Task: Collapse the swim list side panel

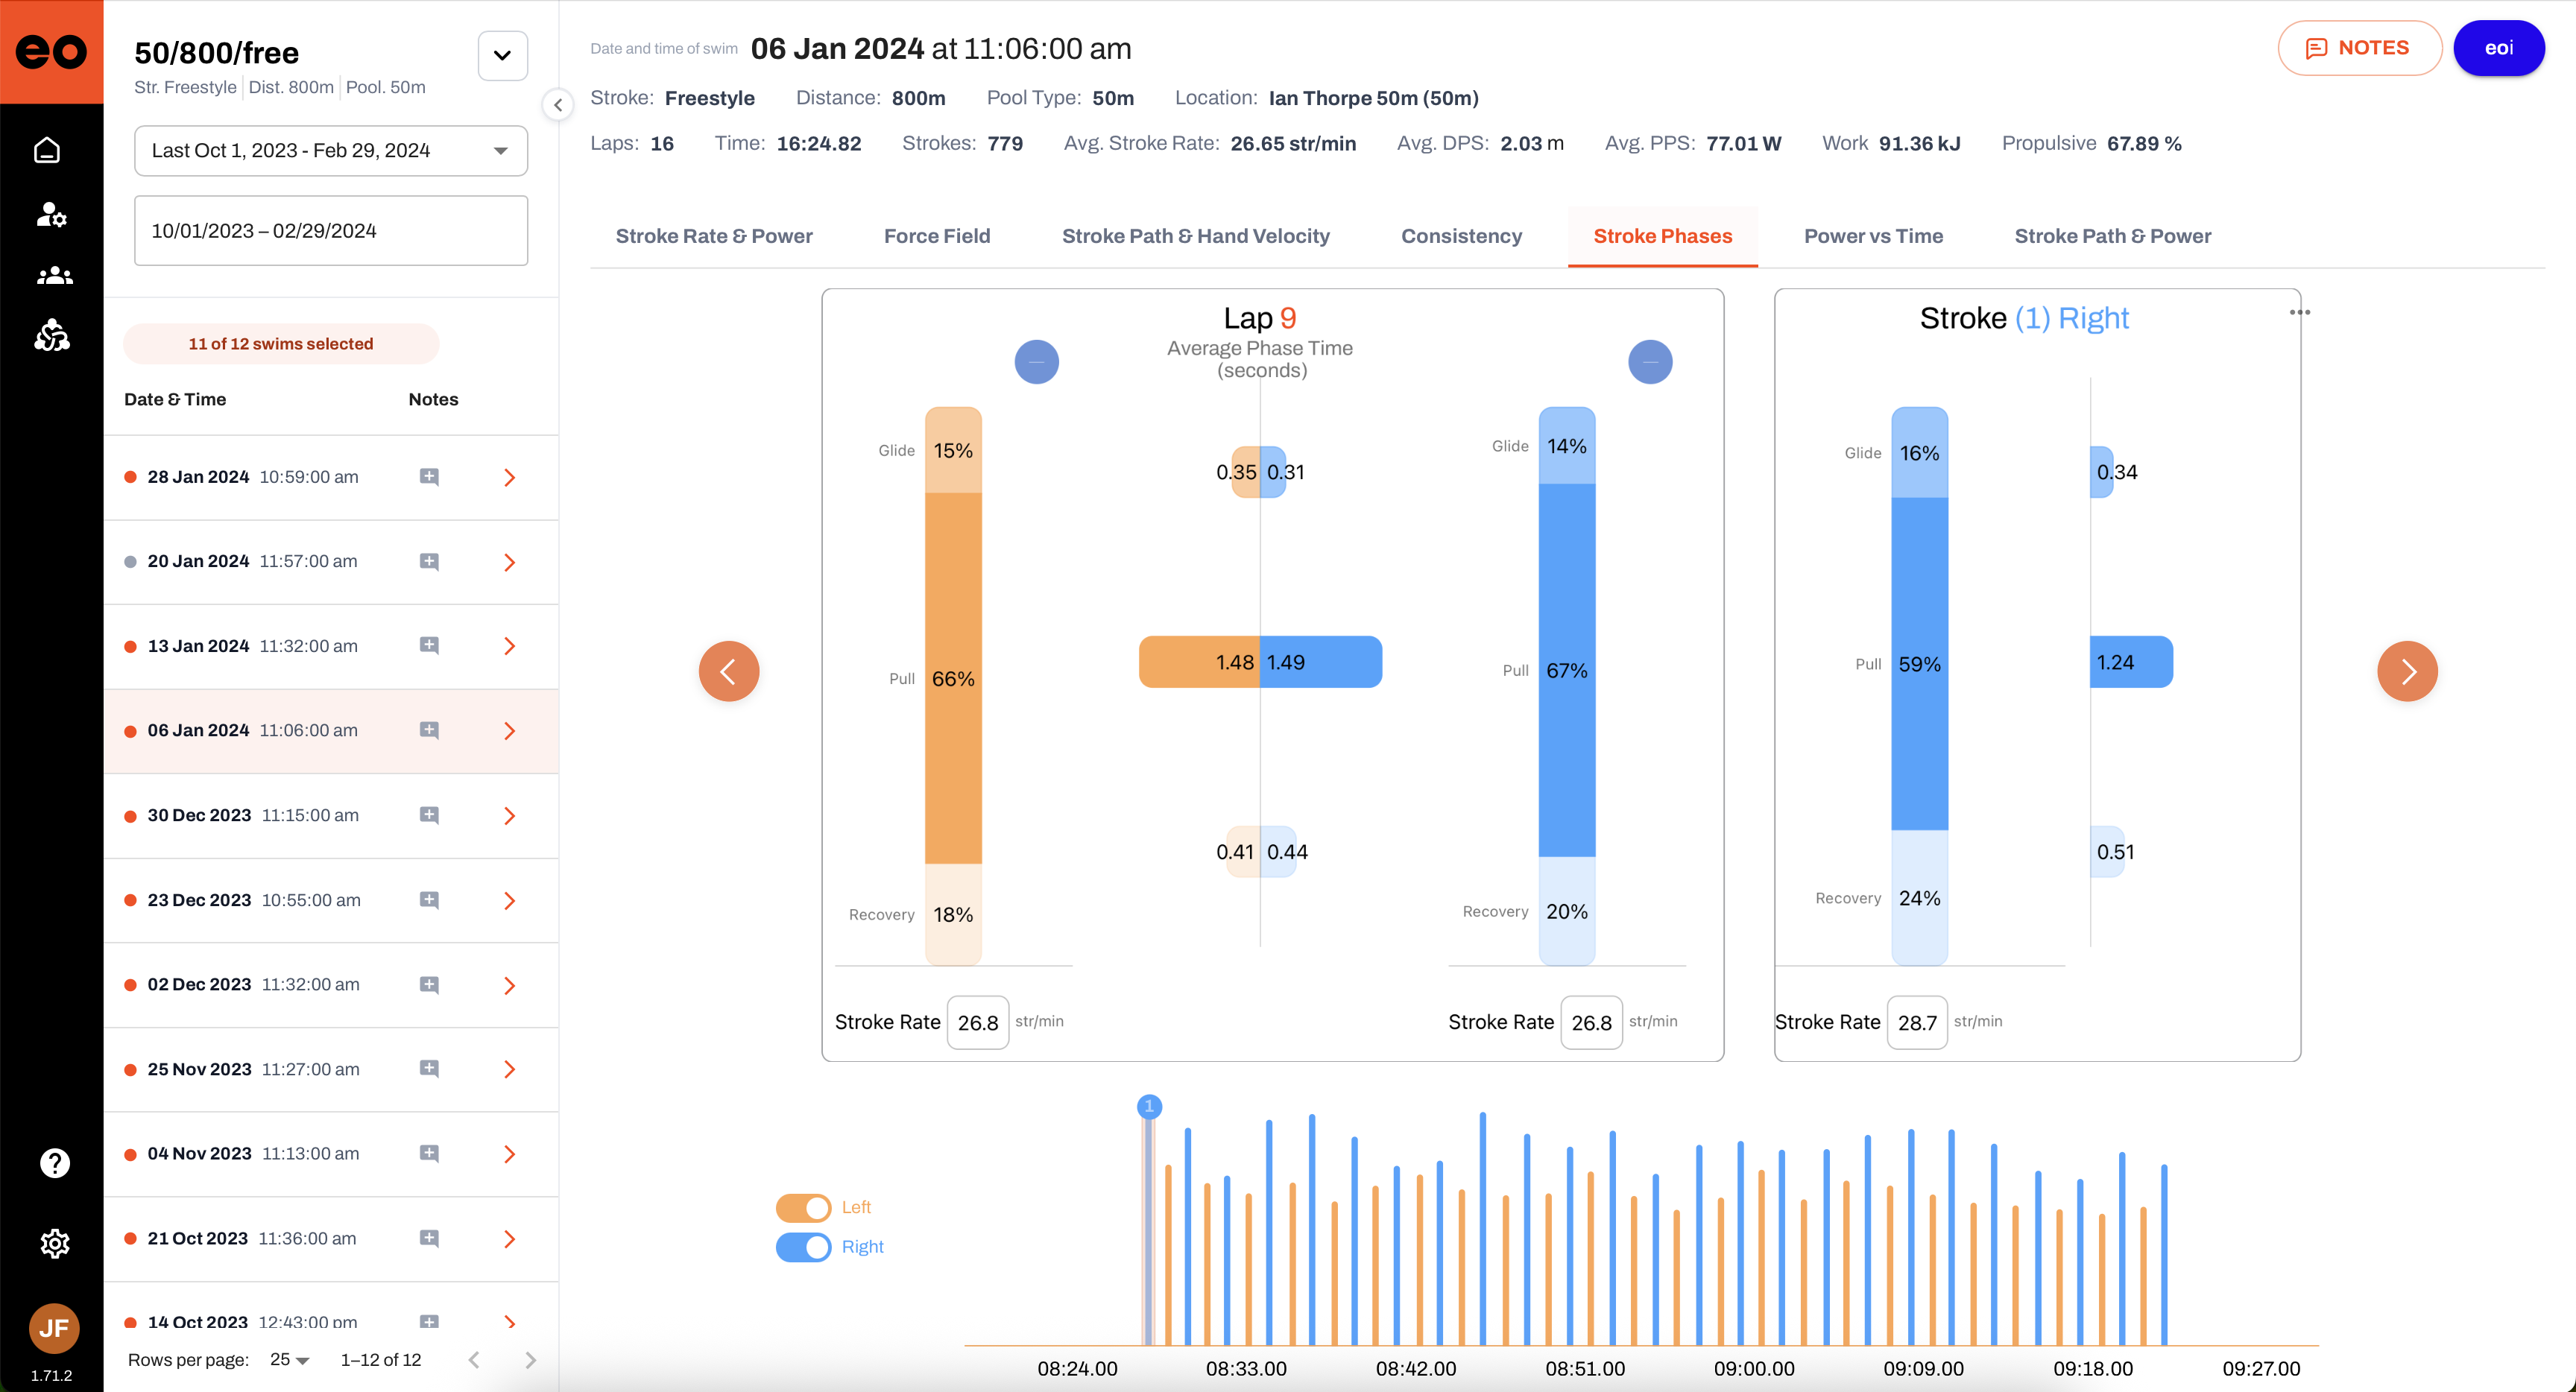Action: [558, 105]
